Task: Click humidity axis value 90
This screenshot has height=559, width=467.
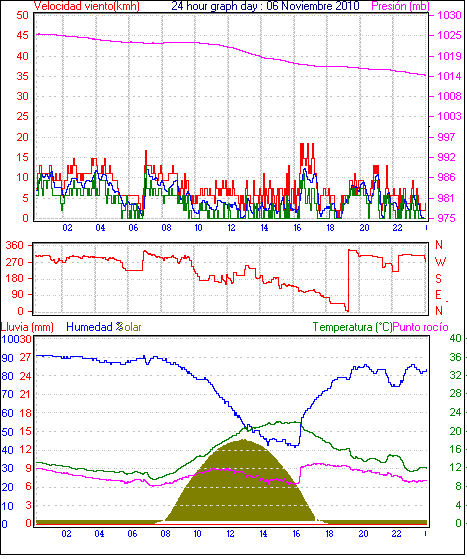Action: click(7, 358)
